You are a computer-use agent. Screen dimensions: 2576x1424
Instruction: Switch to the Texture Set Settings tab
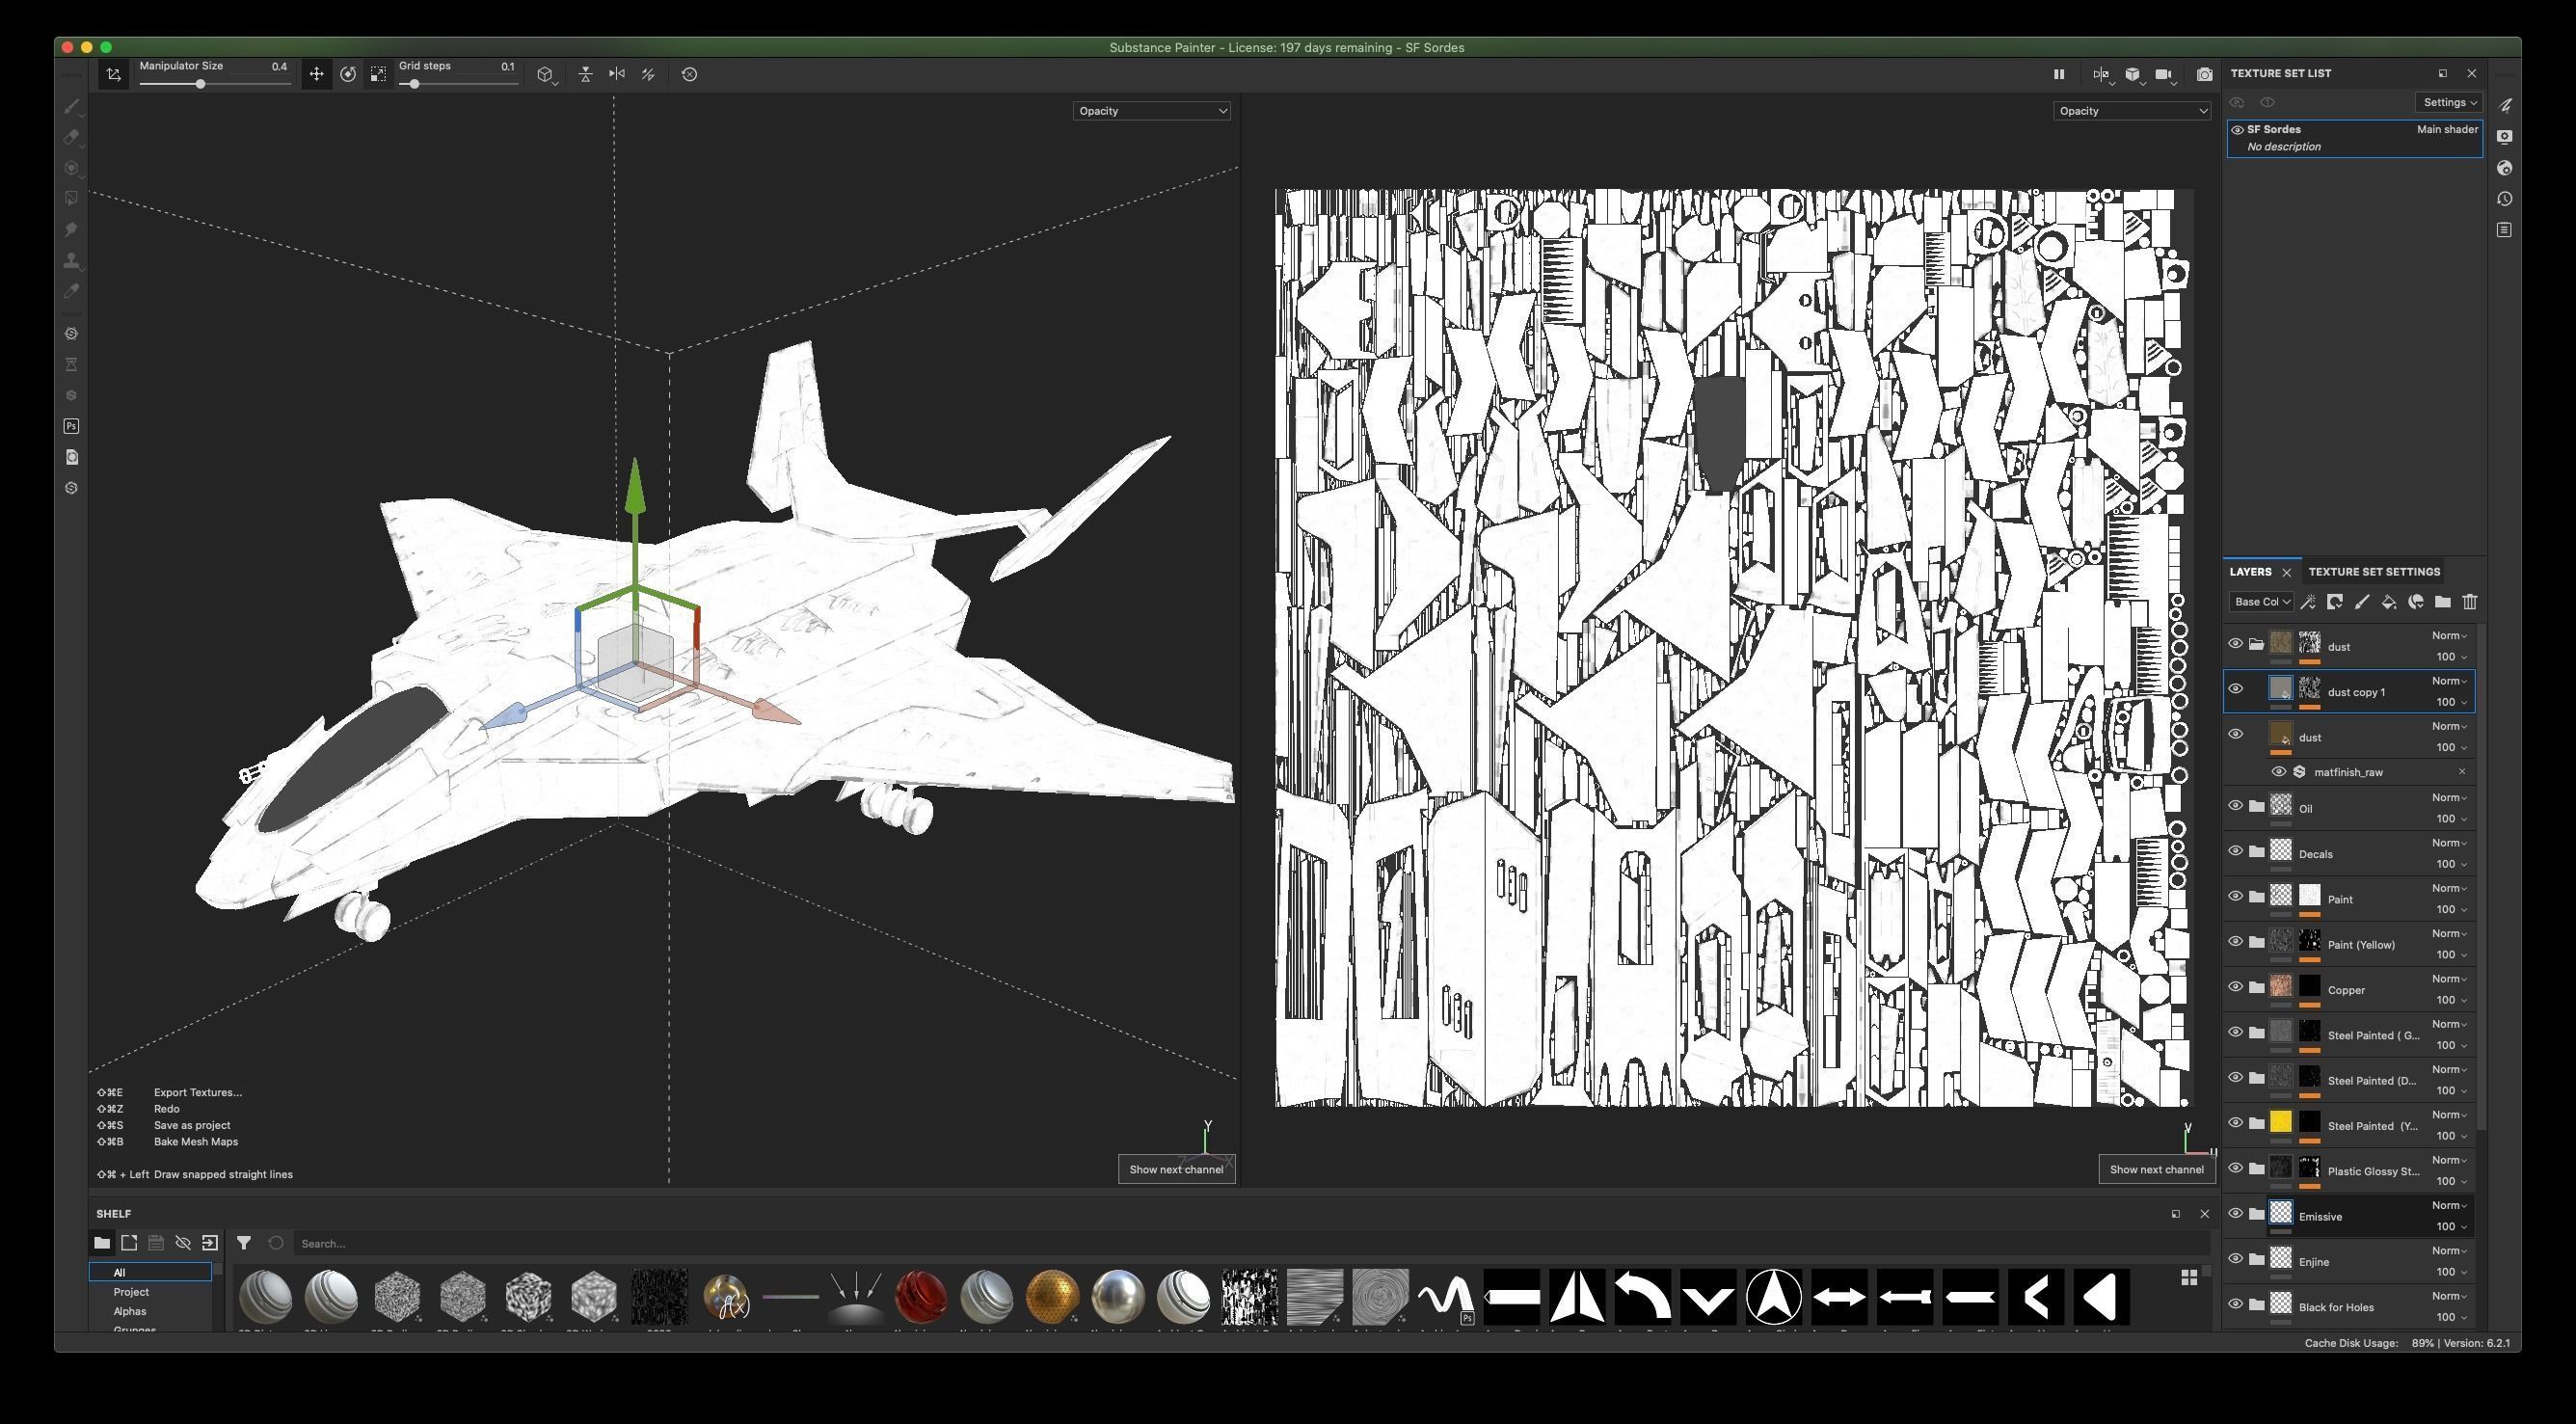tap(2374, 572)
